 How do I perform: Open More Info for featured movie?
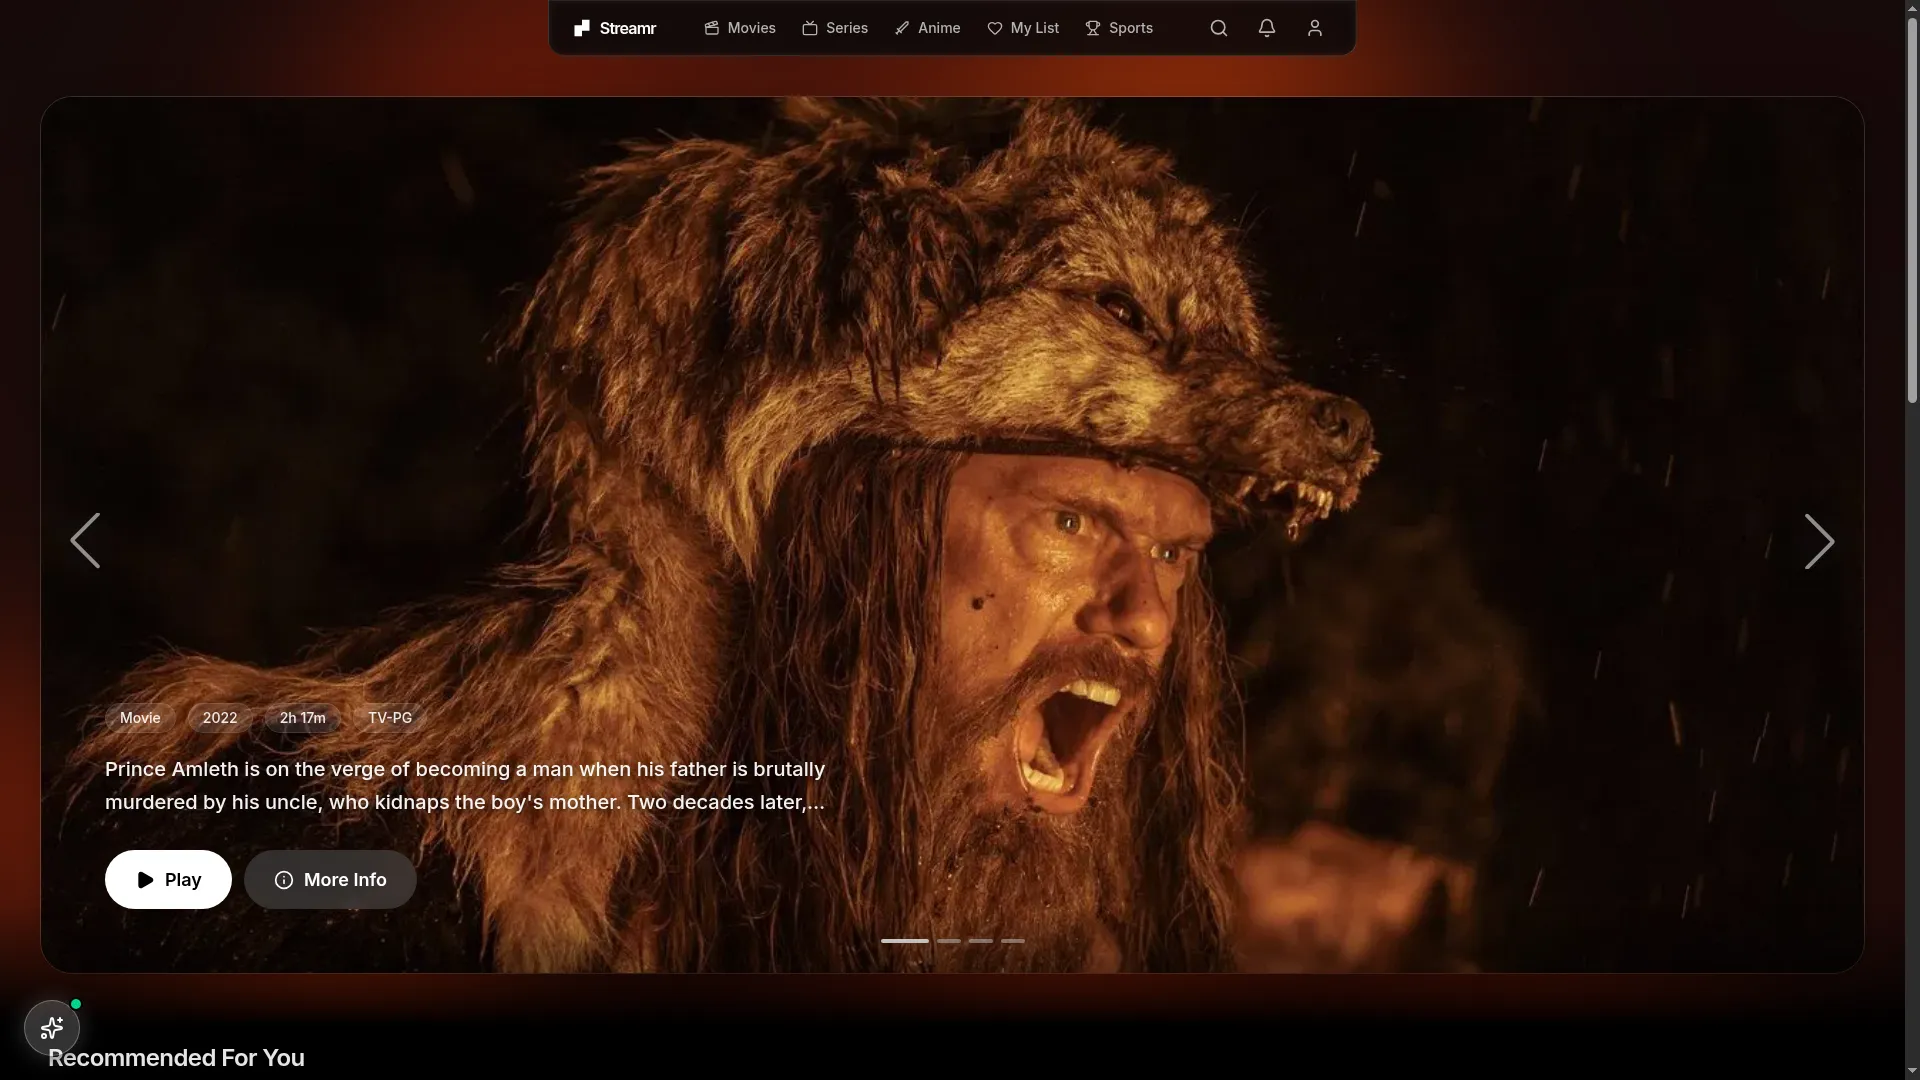point(330,880)
